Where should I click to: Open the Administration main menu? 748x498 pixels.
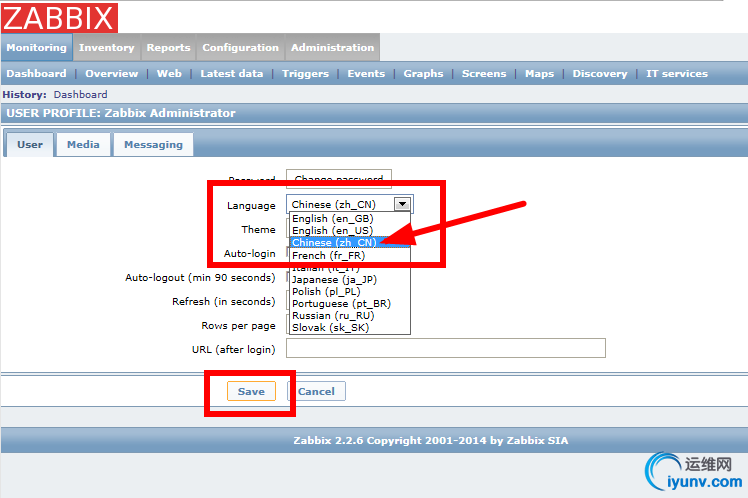click(332, 48)
